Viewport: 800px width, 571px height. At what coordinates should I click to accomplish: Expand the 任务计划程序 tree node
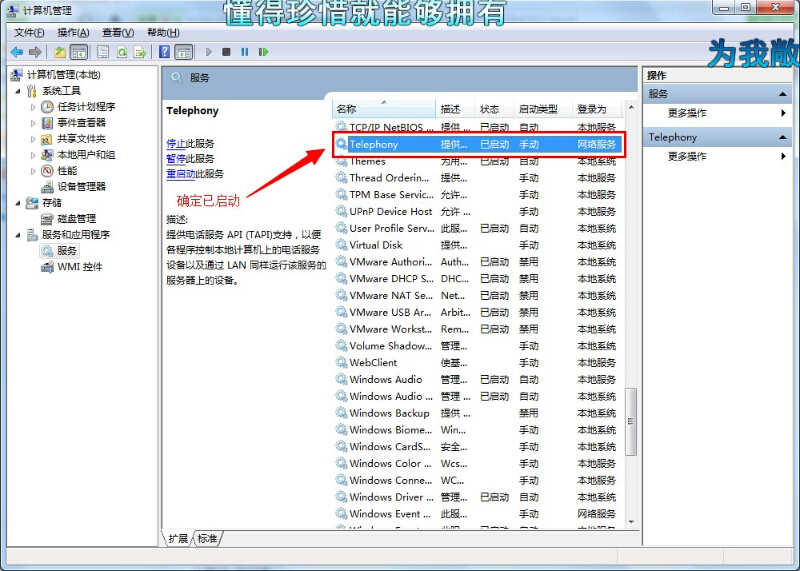point(33,107)
